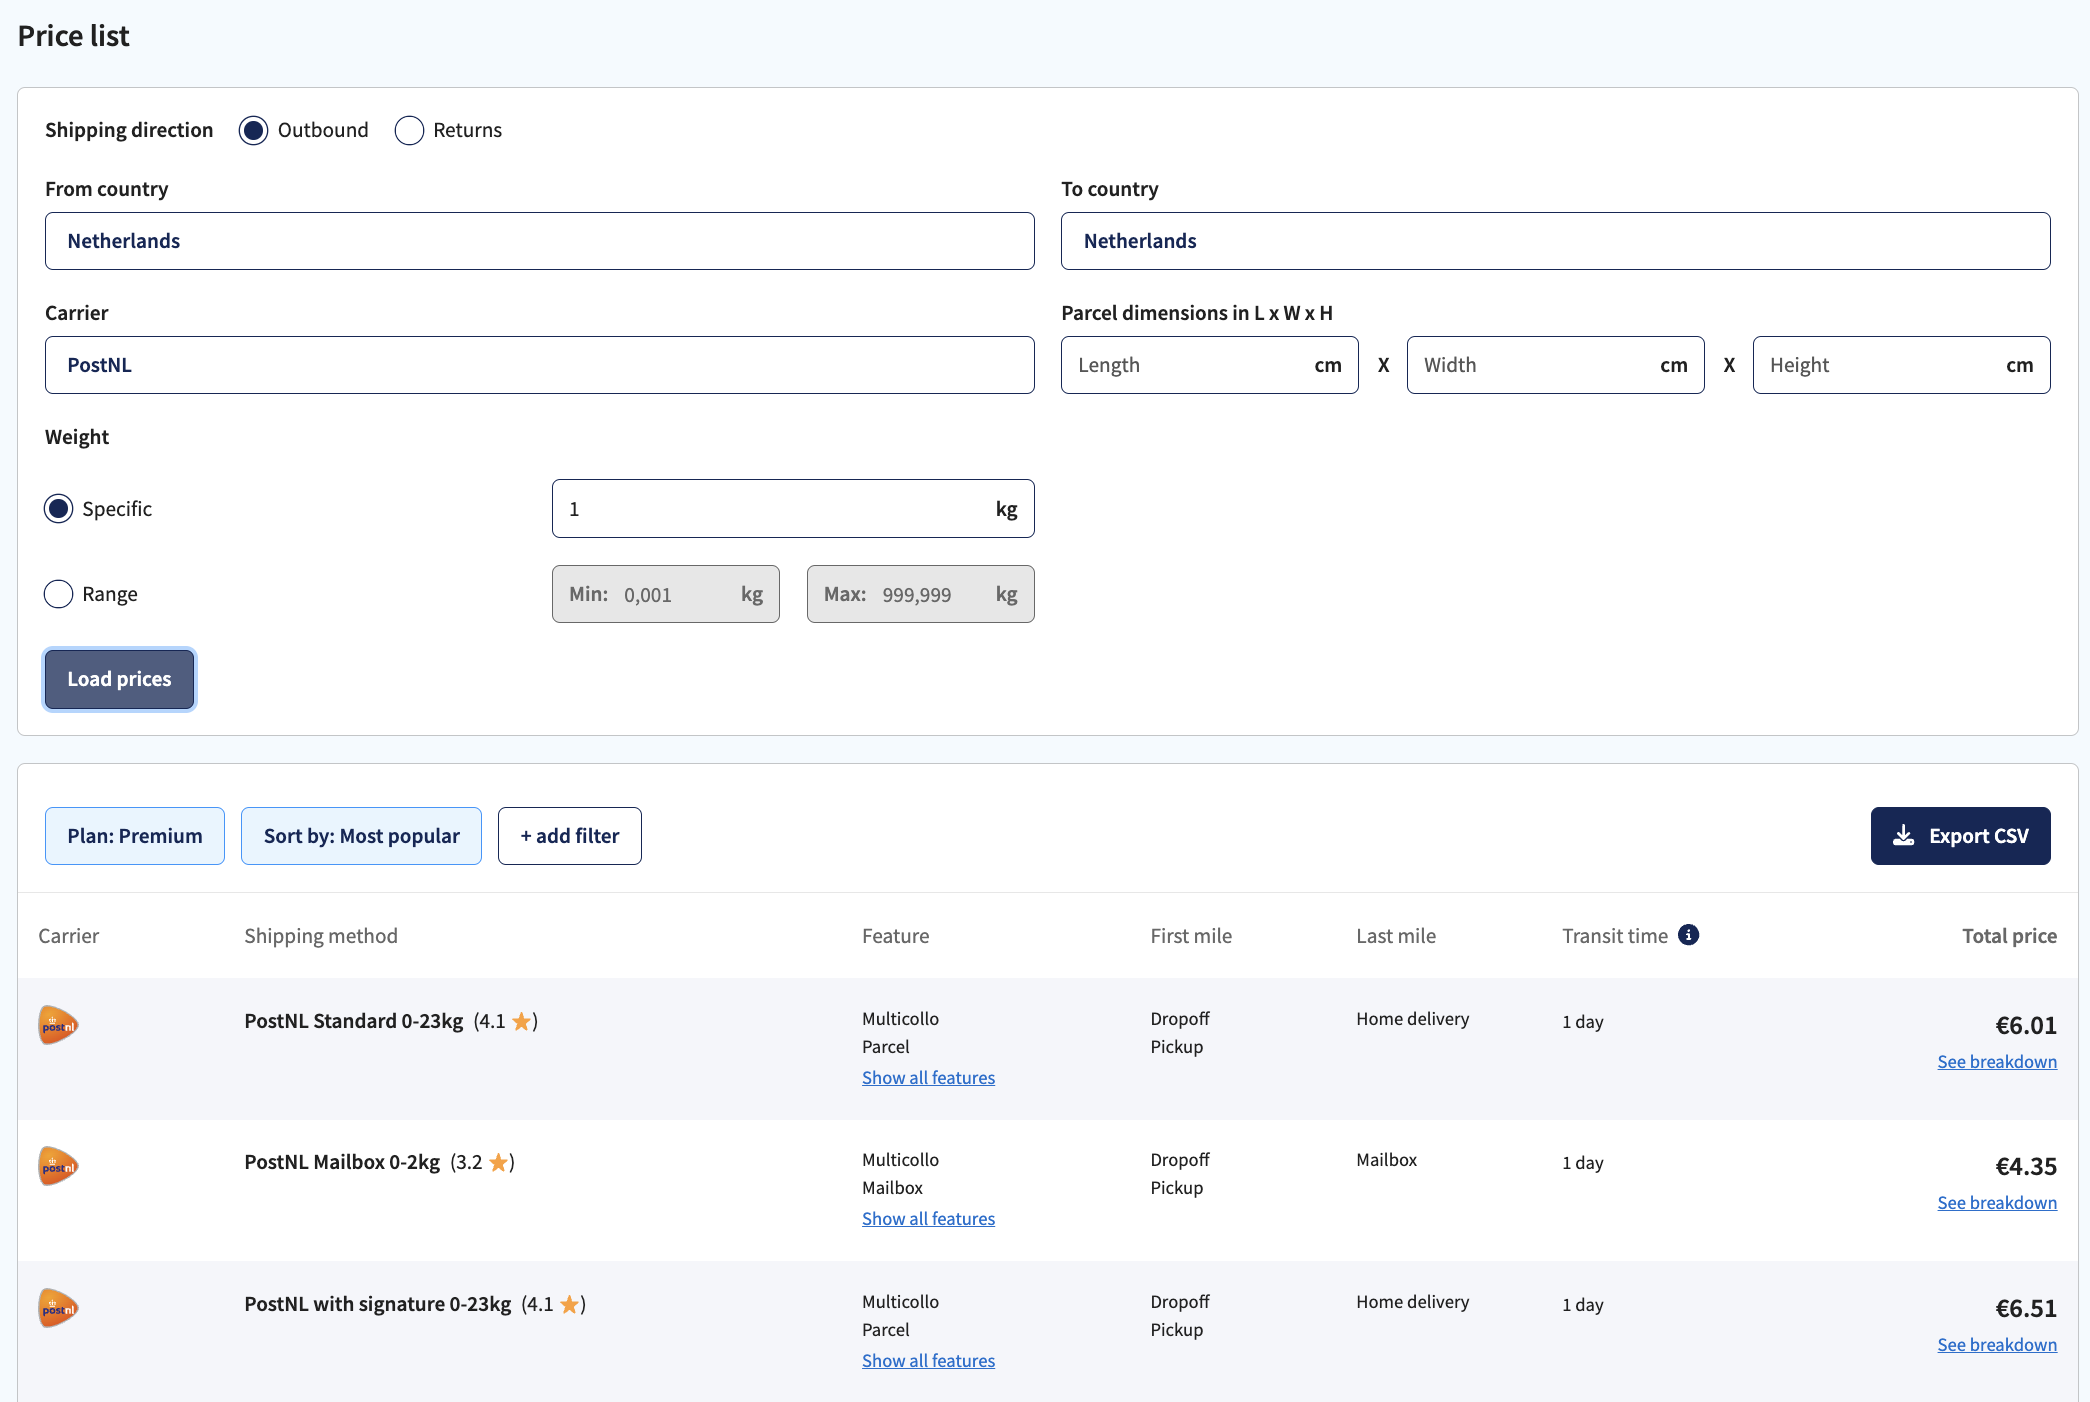Click the PostNL logo in Mailbox 0-2kg row
Image resolution: width=2090 pixels, height=1402 pixels.
point(58,1166)
